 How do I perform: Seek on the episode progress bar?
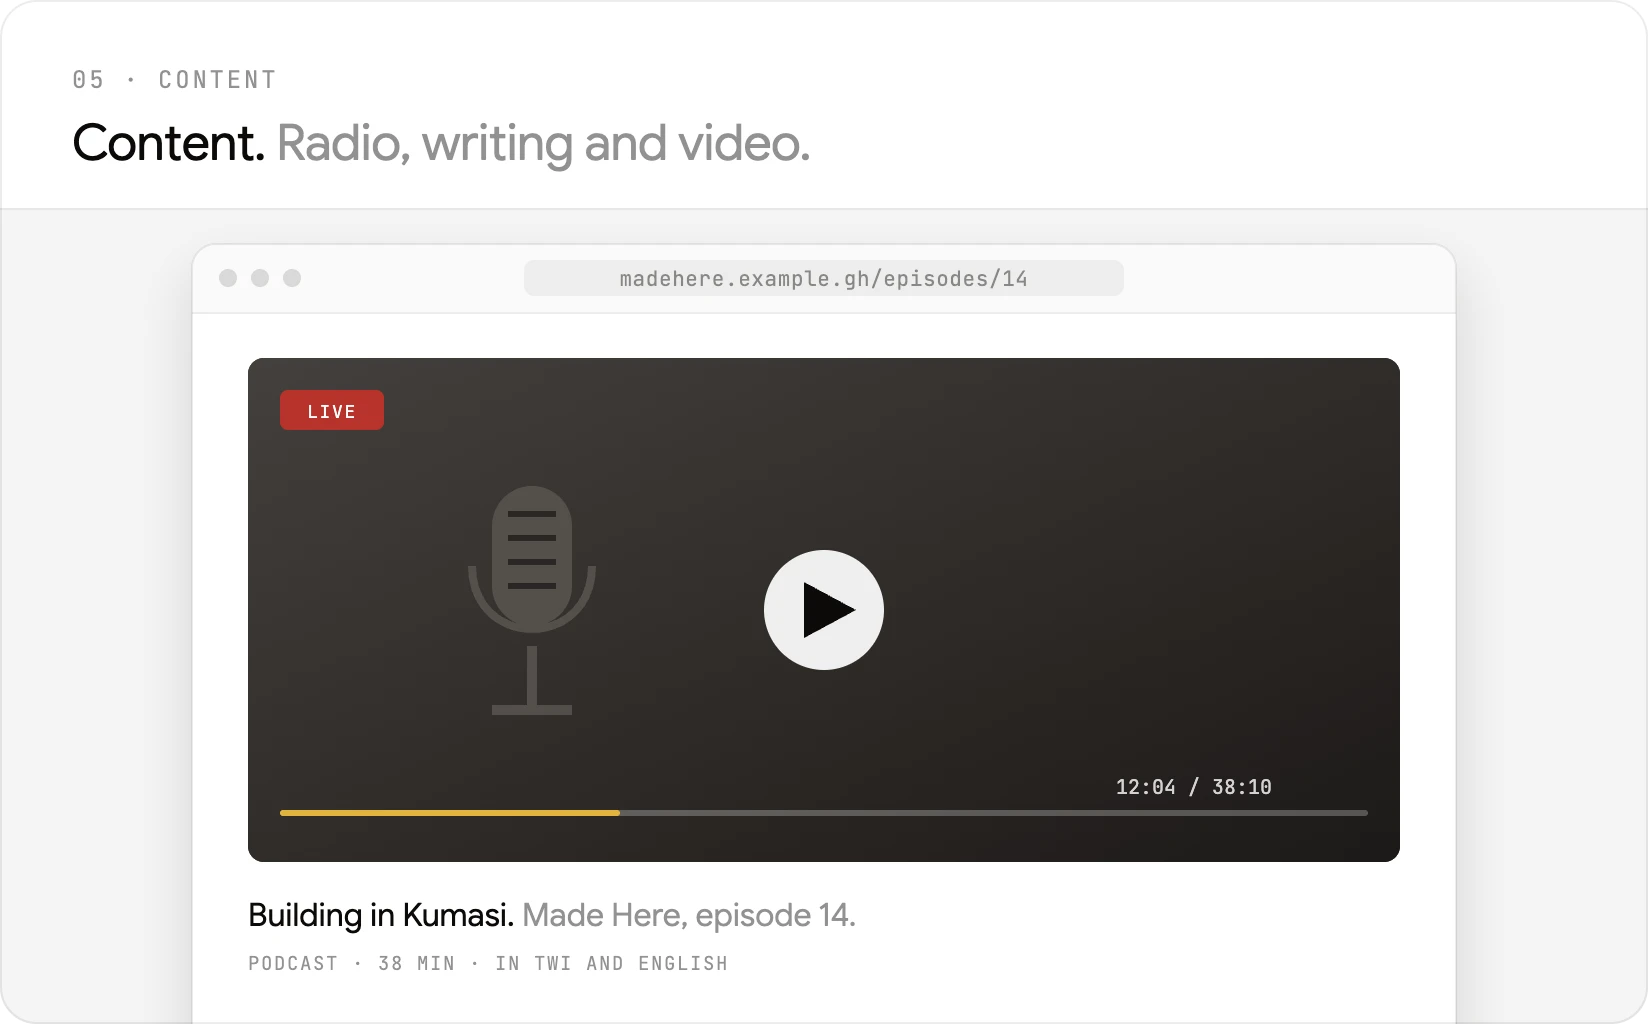(x=824, y=813)
